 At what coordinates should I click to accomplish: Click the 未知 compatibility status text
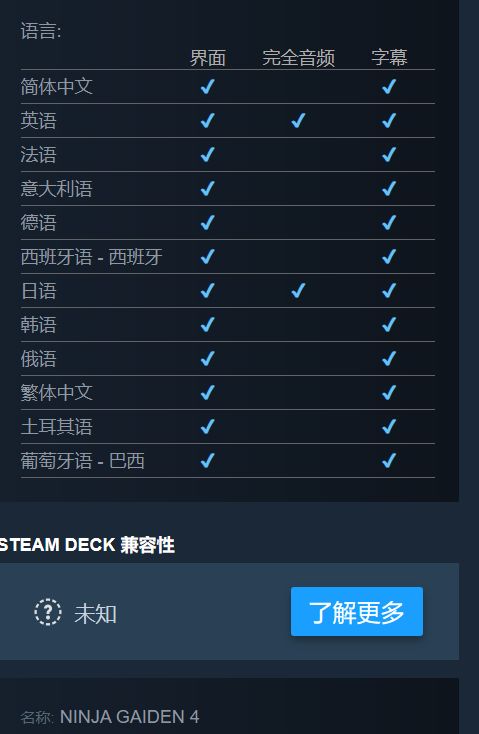click(96, 613)
